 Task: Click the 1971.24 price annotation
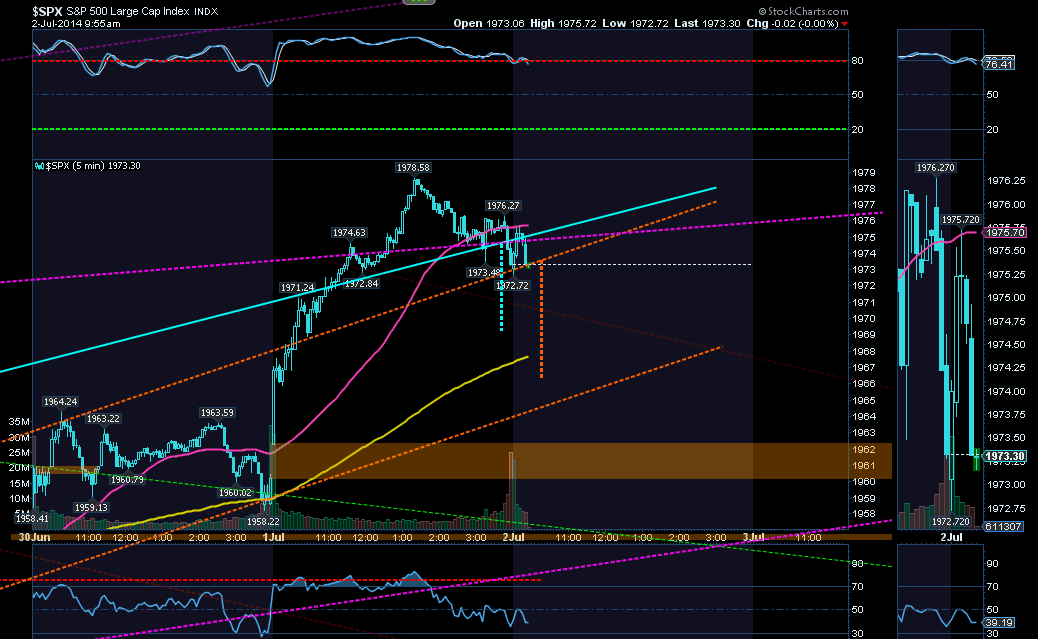(x=297, y=287)
